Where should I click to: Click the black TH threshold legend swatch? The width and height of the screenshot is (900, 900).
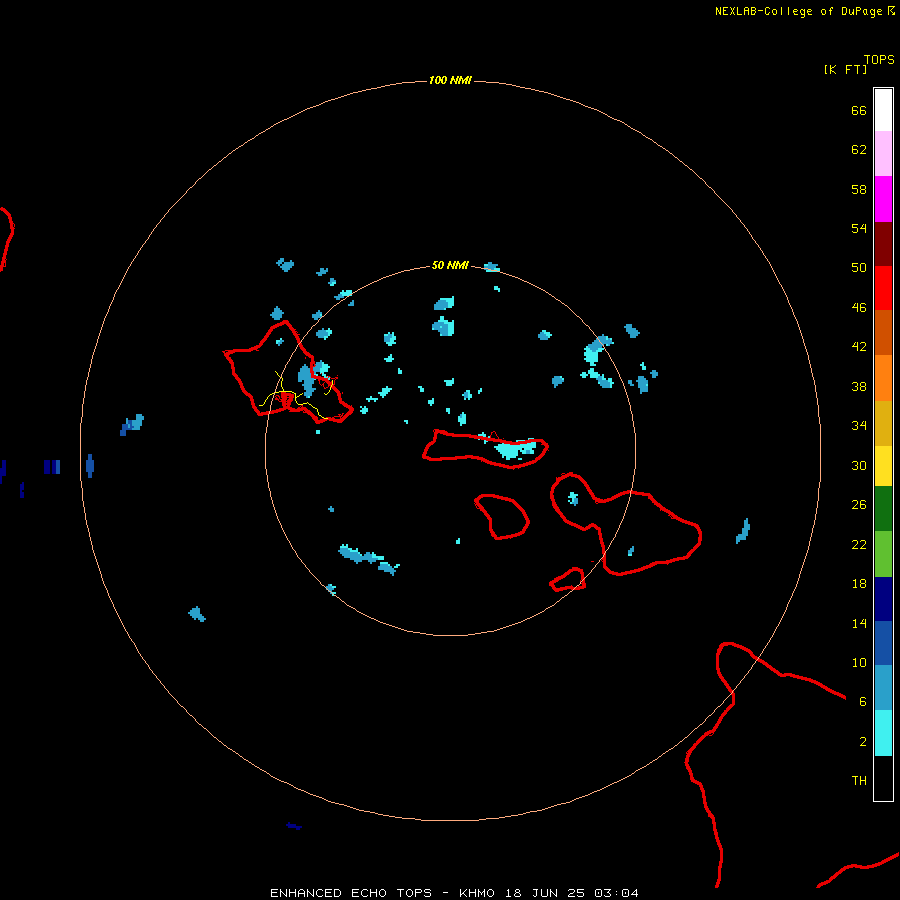883,778
